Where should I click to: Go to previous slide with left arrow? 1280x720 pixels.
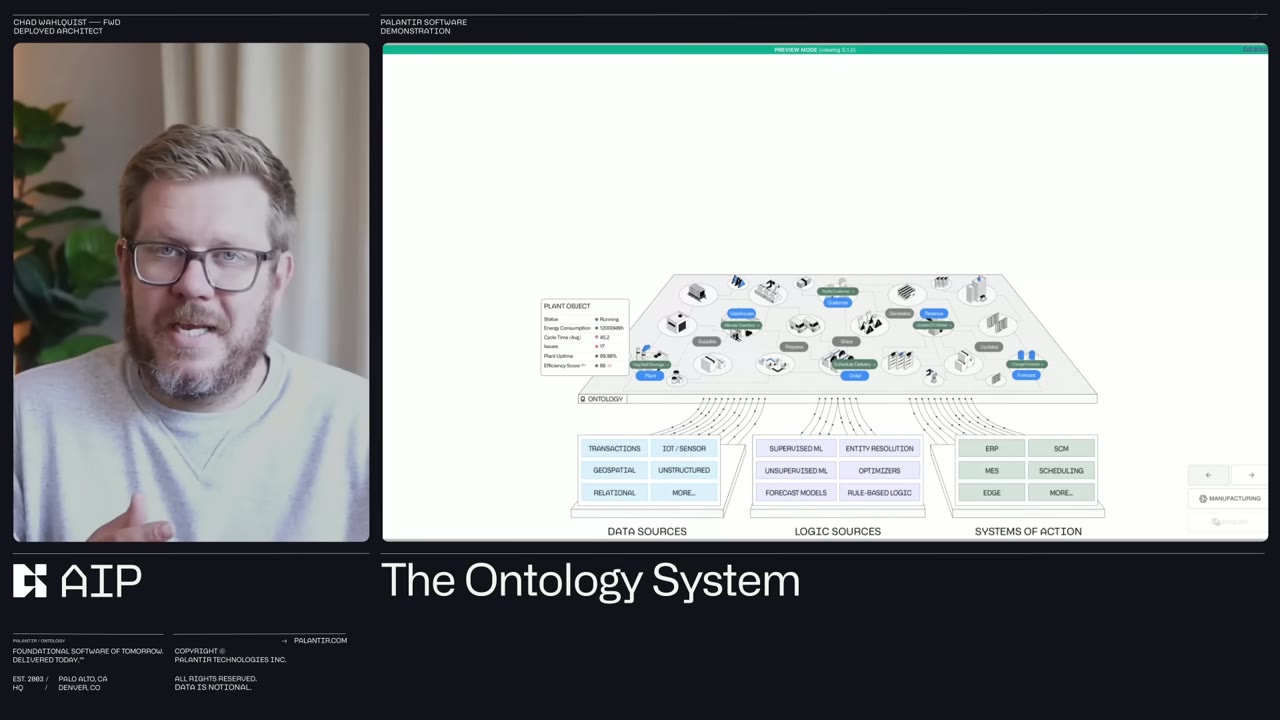coord(1208,475)
